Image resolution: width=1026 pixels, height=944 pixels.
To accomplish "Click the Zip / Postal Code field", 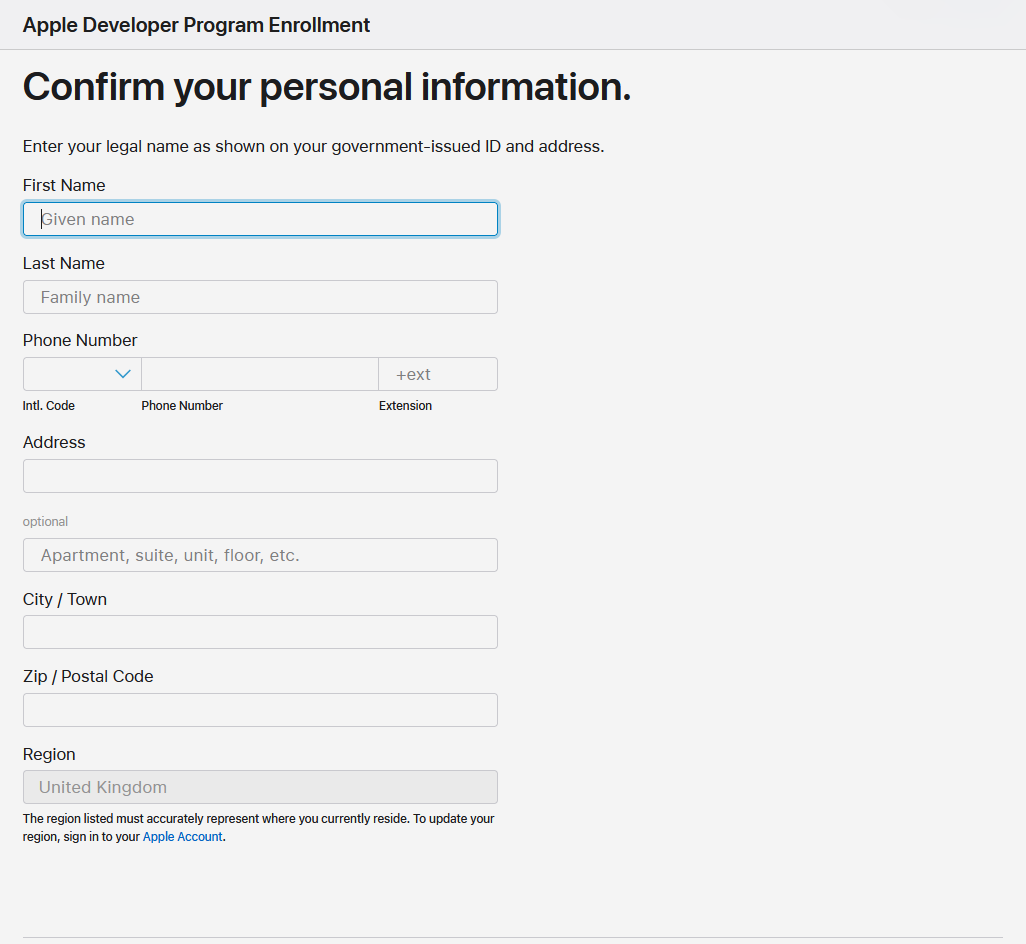I will 260,710.
